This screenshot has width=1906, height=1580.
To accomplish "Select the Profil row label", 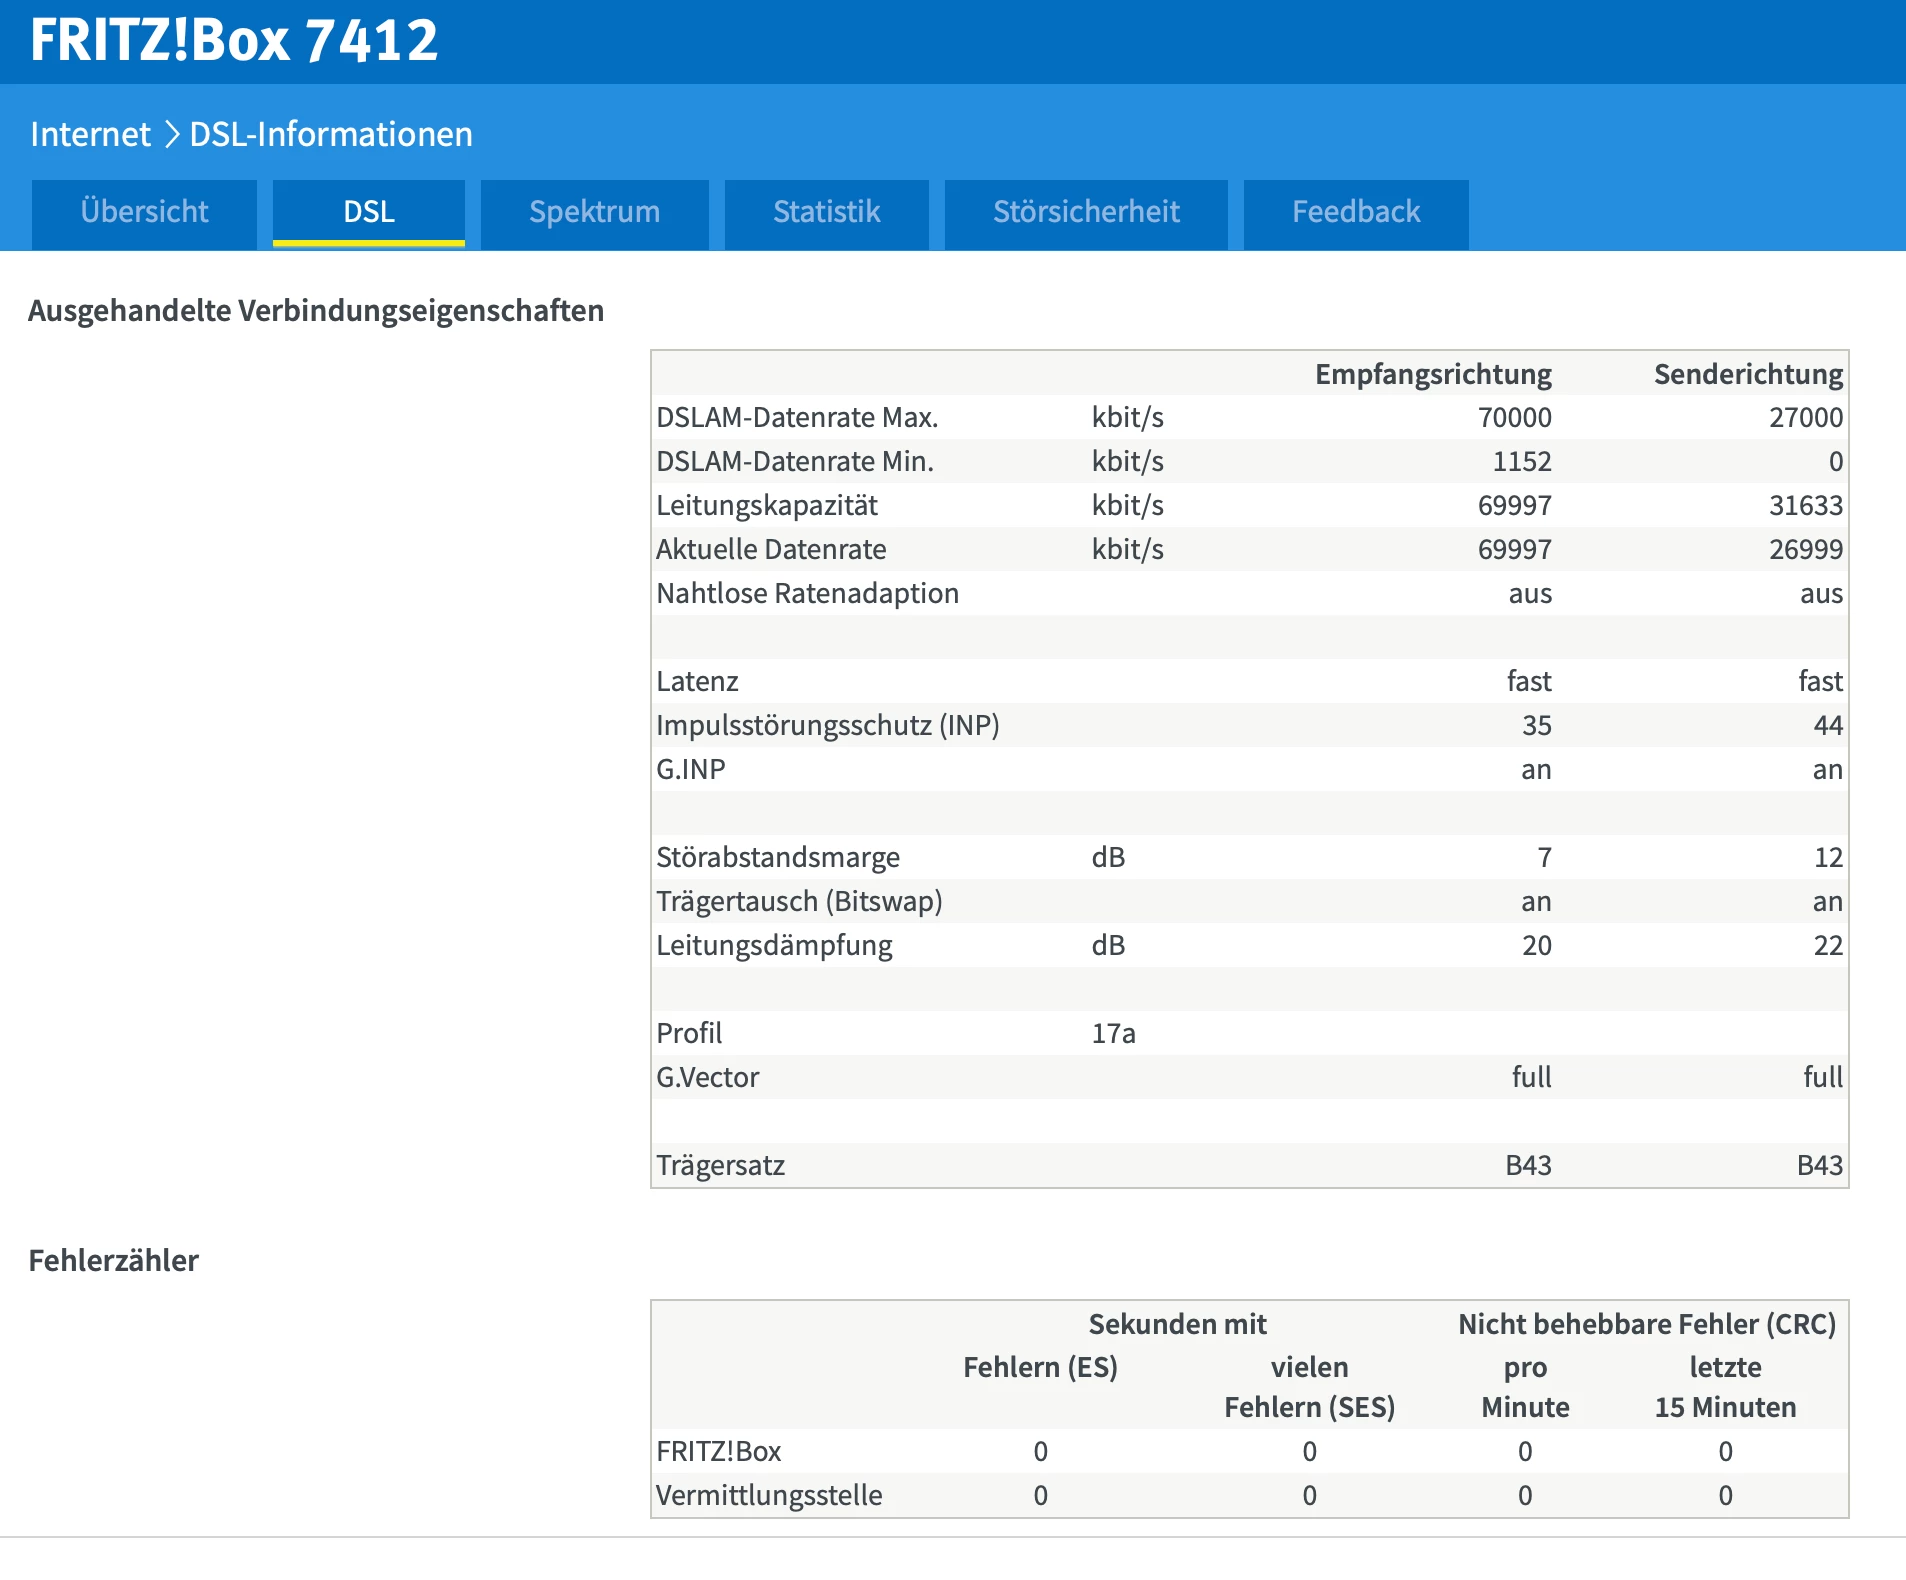I will click(x=689, y=1033).
